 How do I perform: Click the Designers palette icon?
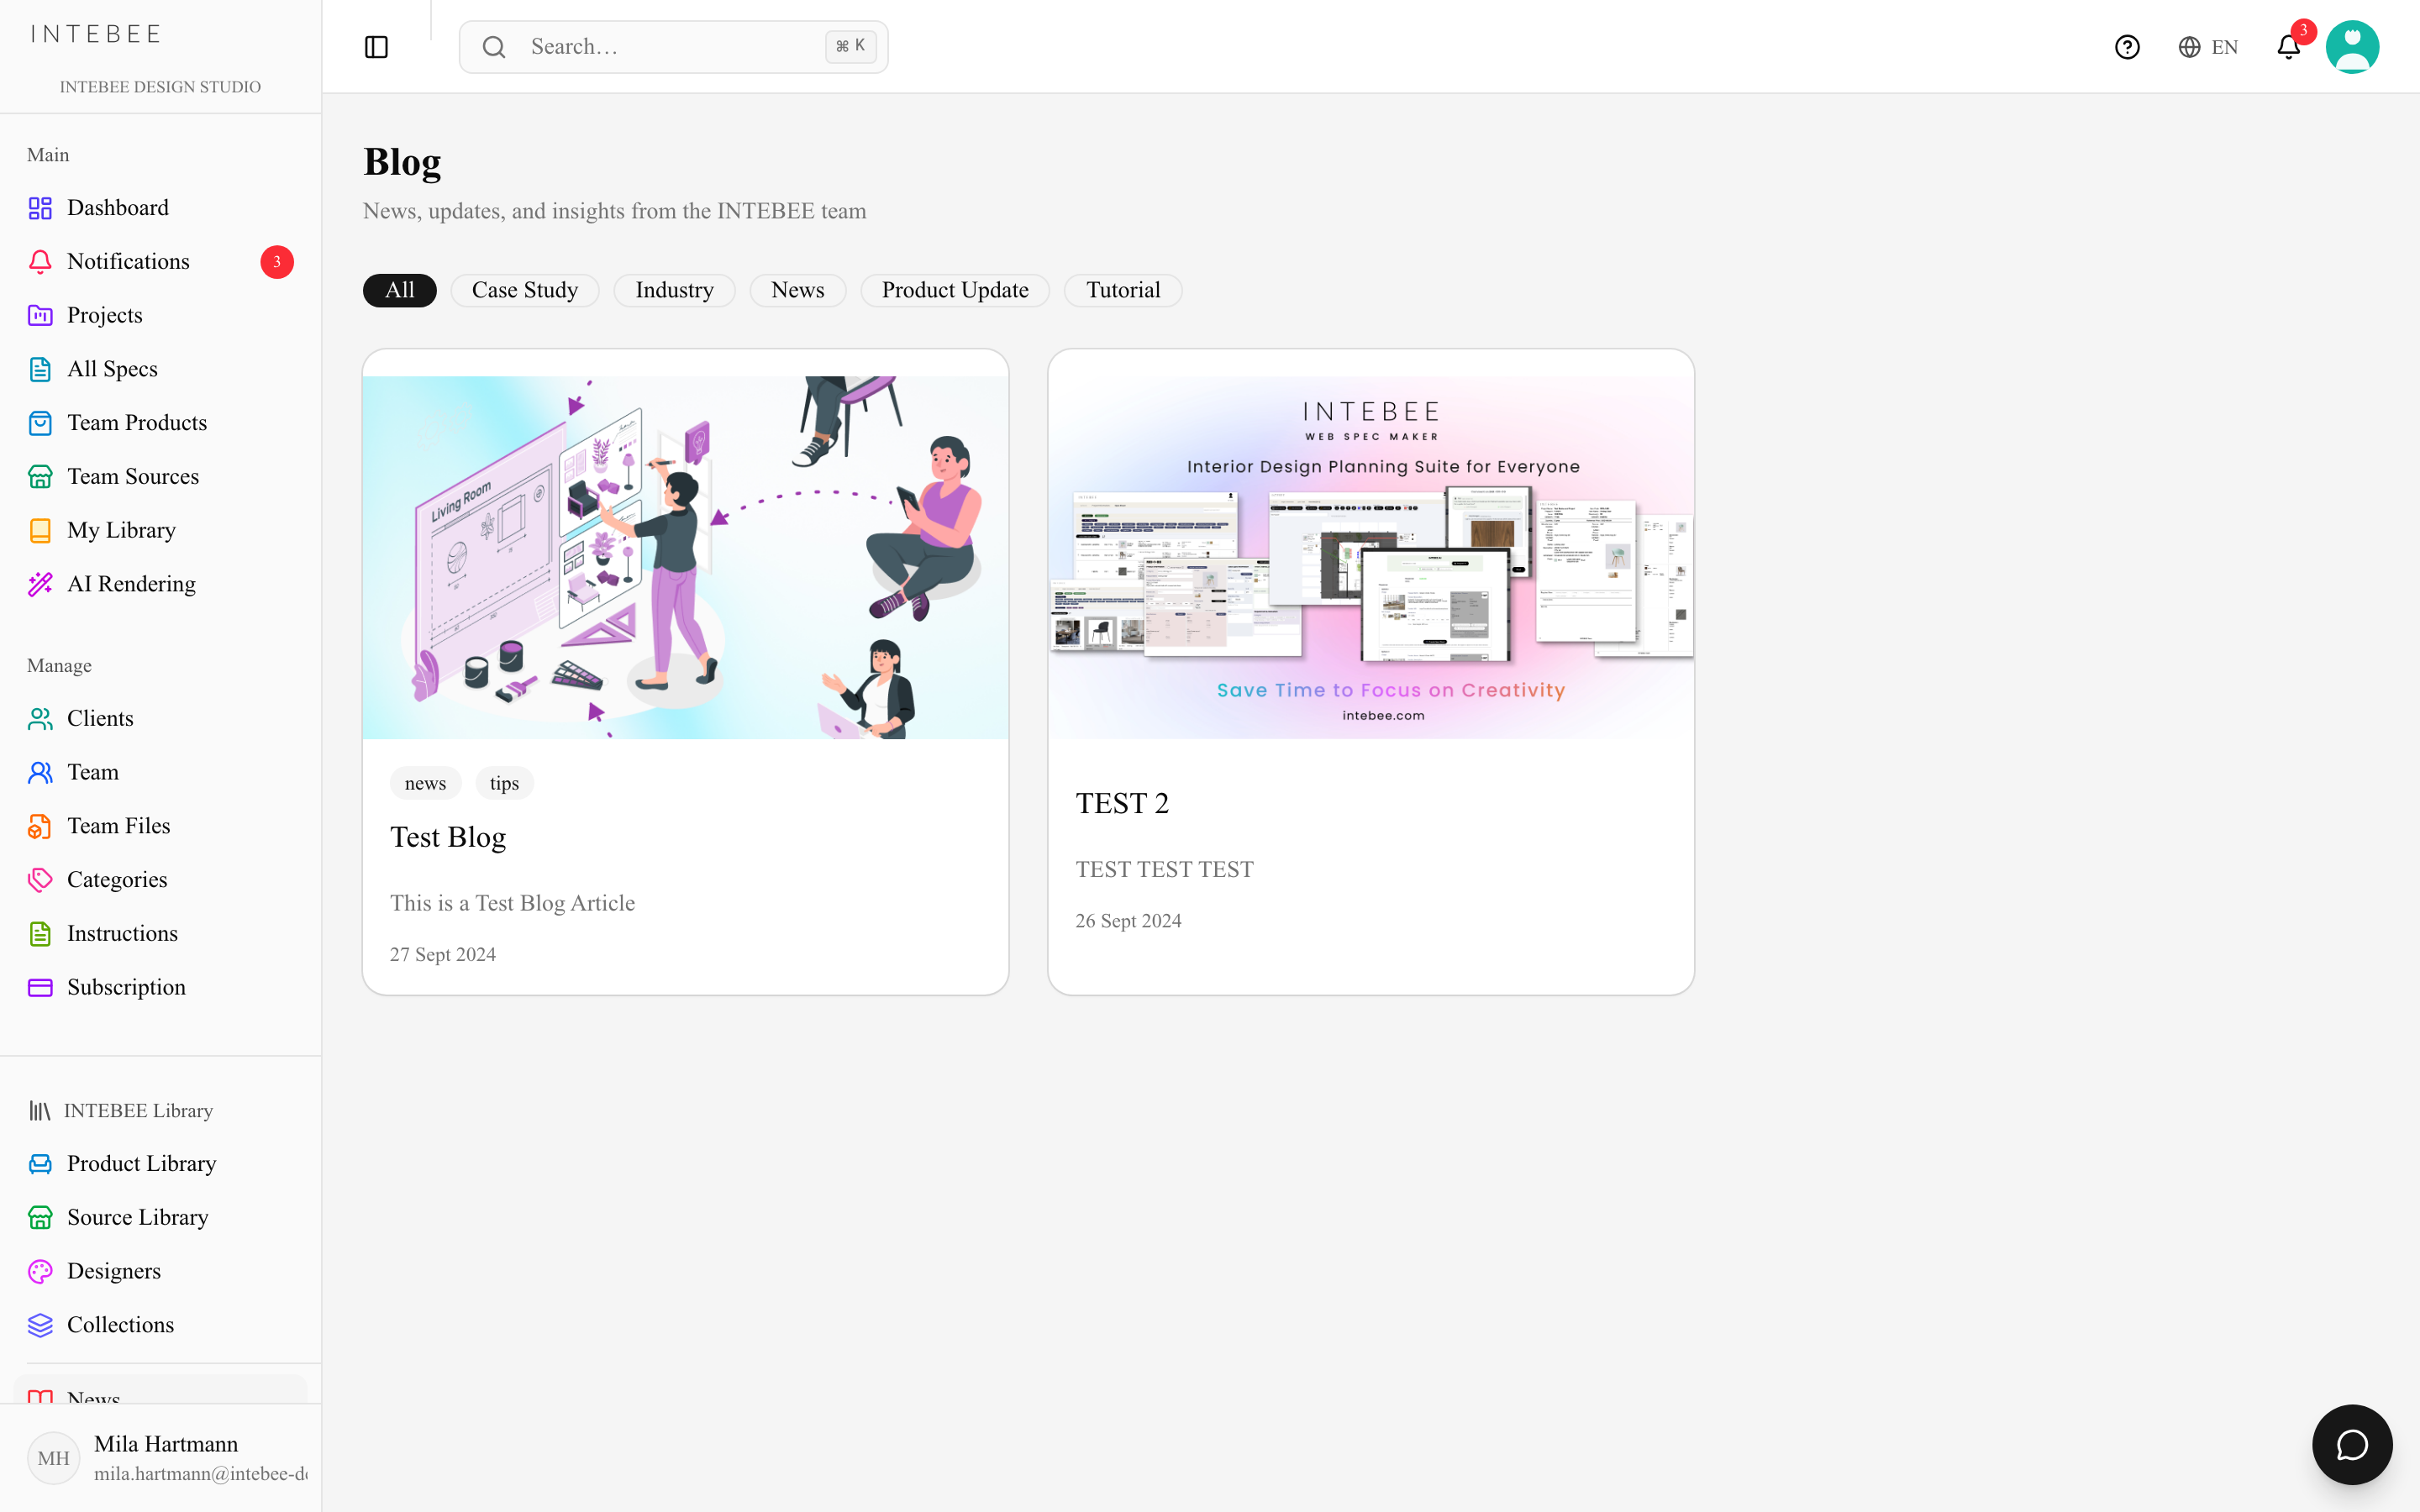click(x=40, y=1271)
